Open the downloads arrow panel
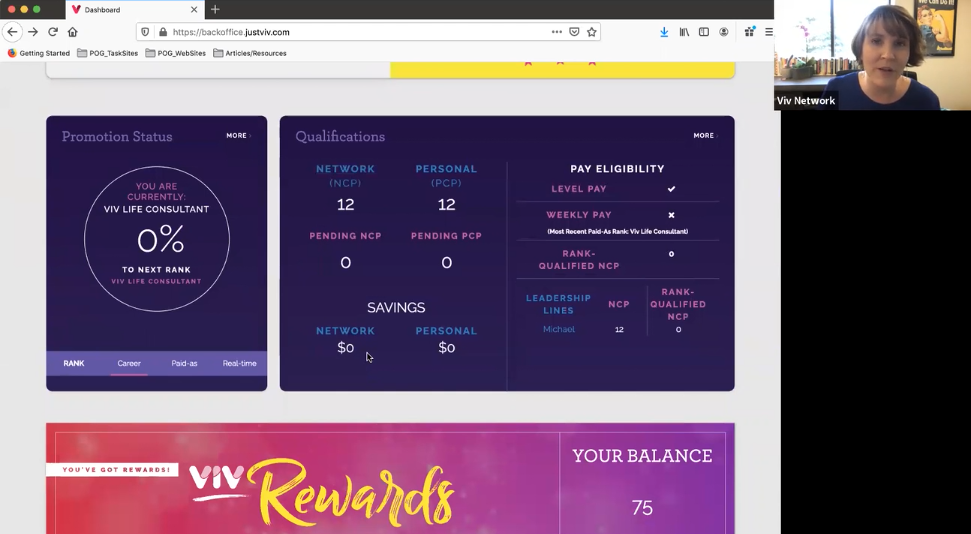 [664, 32]
